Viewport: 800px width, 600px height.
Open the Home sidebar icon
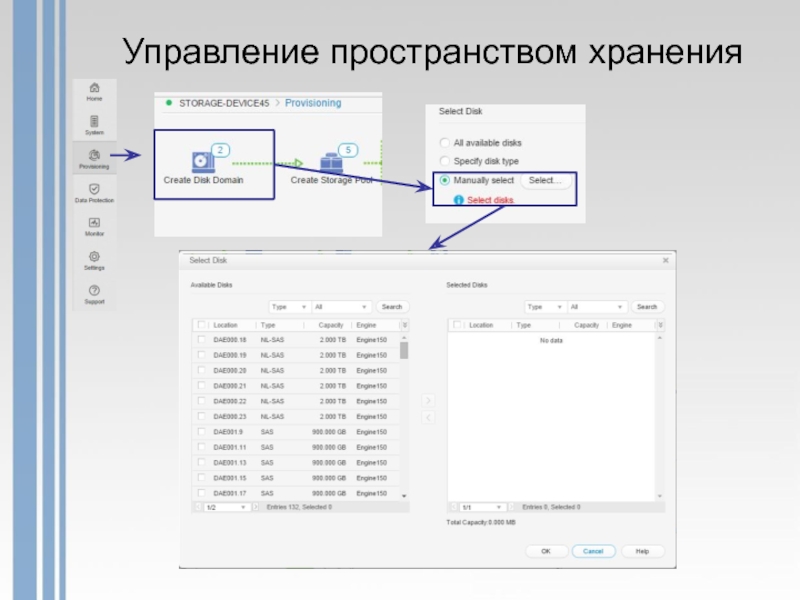94,88
